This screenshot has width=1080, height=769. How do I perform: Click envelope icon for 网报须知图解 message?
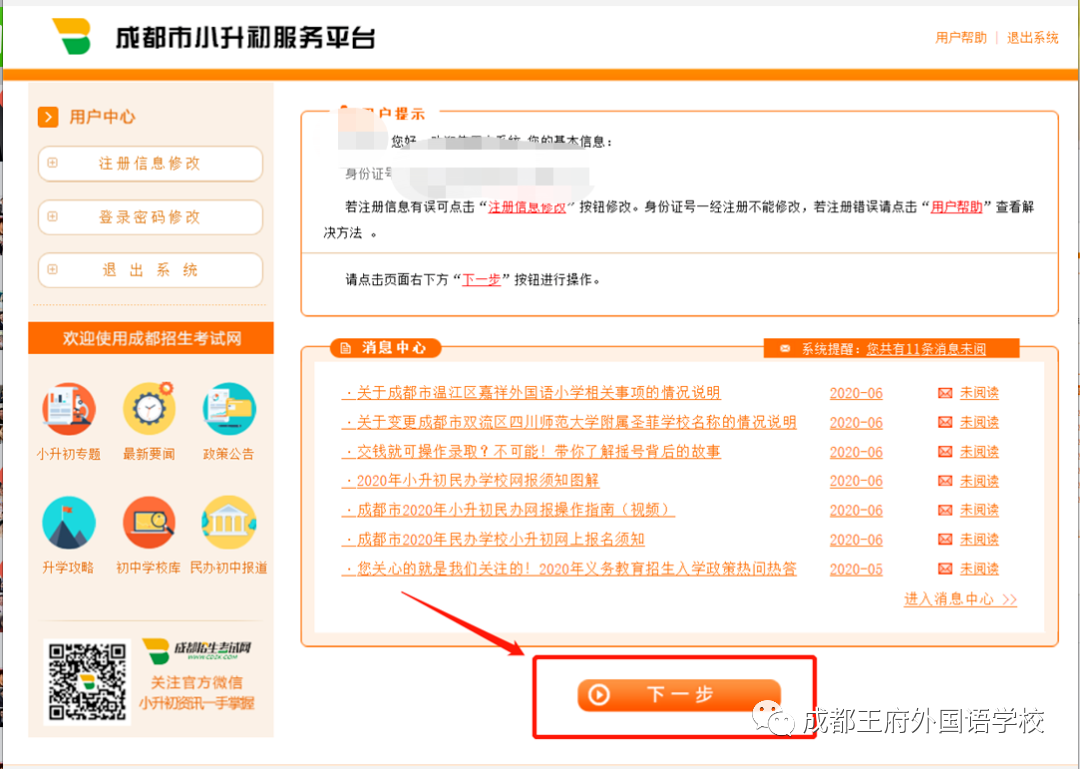click(945, 481)
